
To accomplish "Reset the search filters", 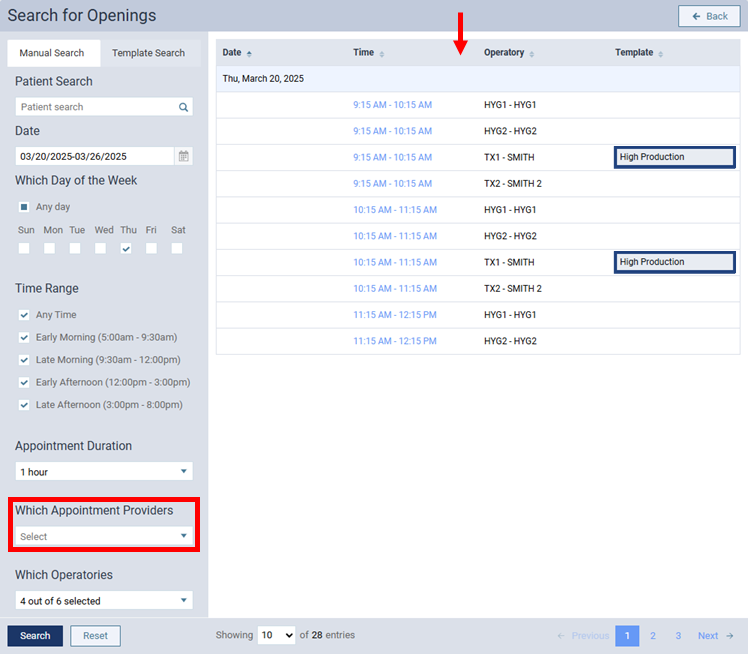I will (x=95, y=636).
